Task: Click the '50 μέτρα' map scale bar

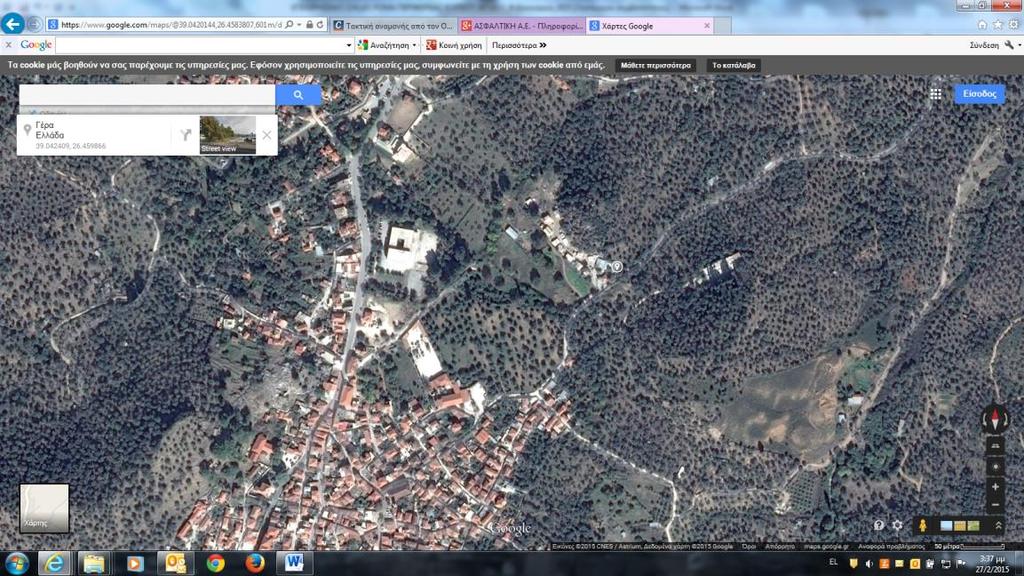Action: click(x=969, y=546)
